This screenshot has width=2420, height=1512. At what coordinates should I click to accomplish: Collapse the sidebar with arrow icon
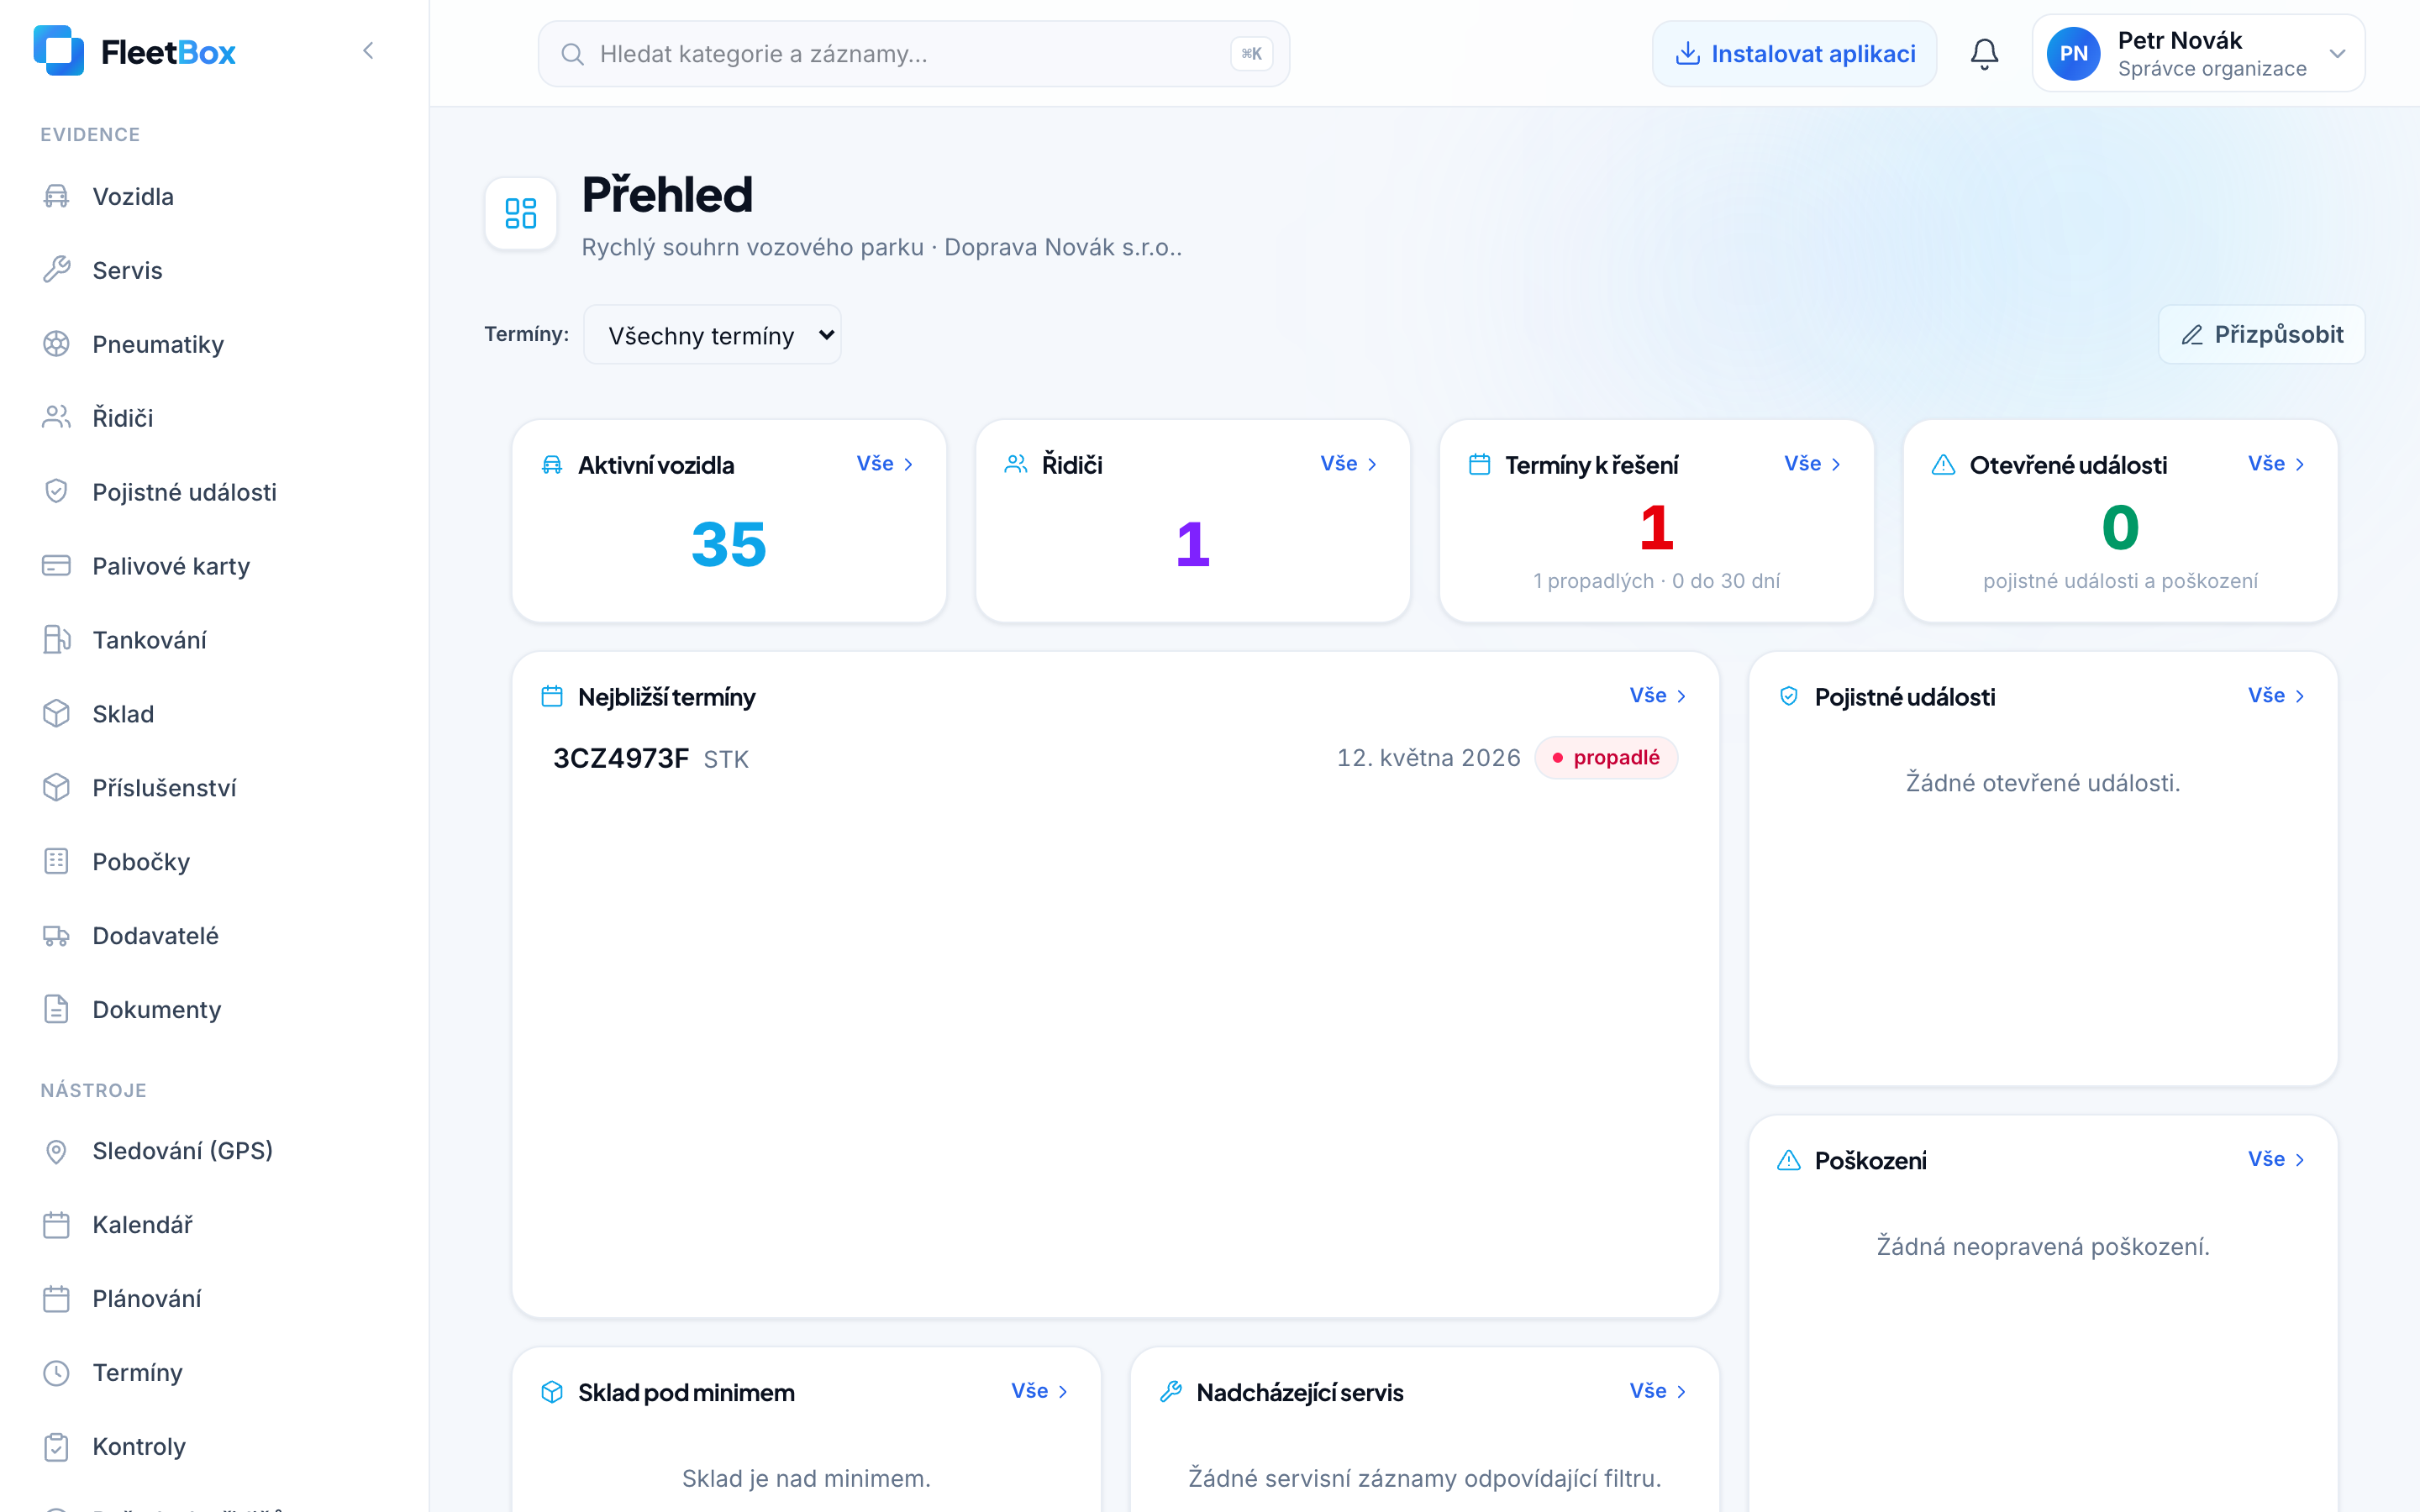click(x=368, y=51)
